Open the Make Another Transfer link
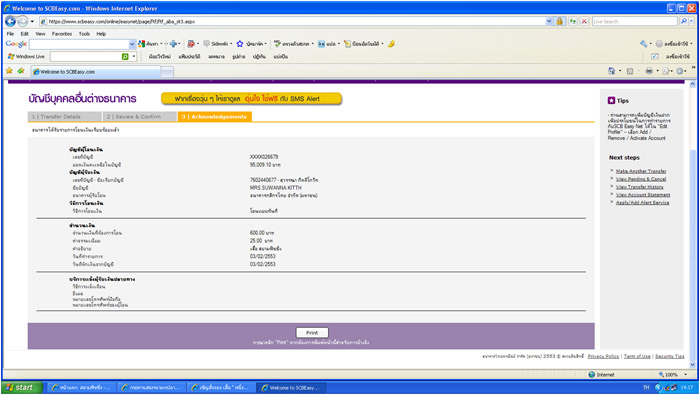Image resolution: width=700 pixels, height=395 pixels. [x=641, y=171]
